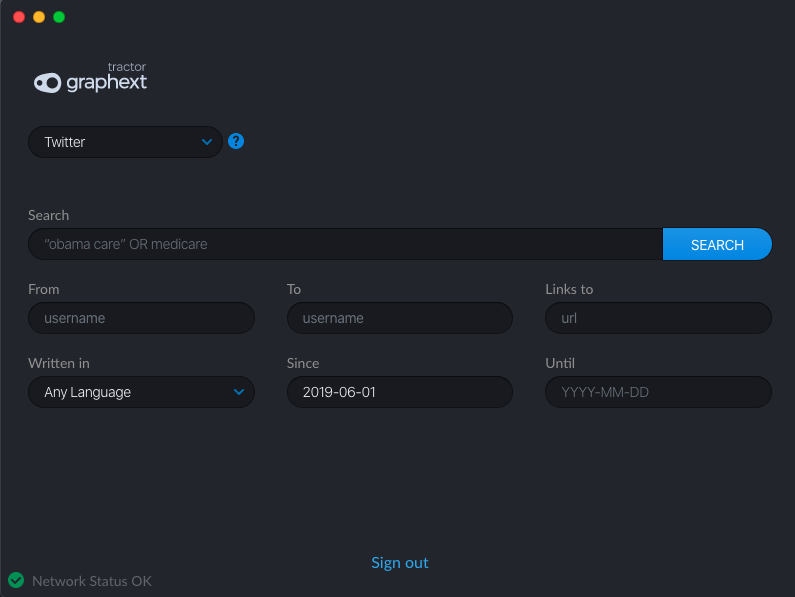Screen dimensions: 795x597
Task: Click the Since label
Action: [303, 363]
